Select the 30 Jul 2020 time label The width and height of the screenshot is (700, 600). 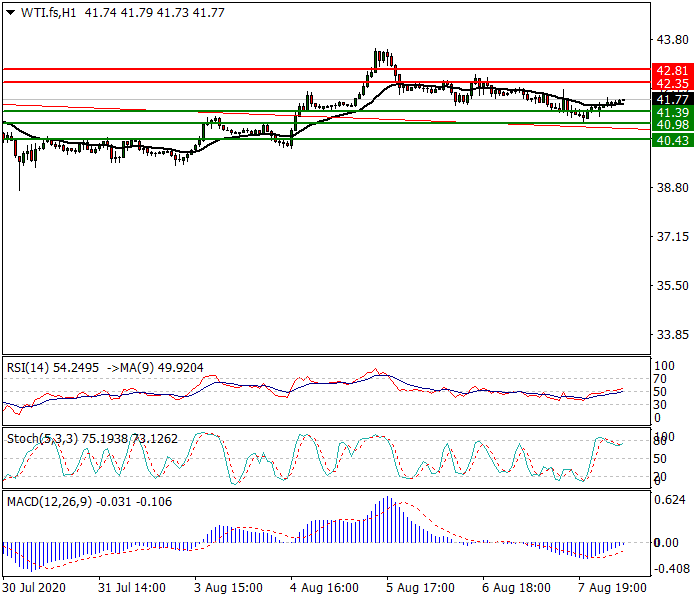point(34,588)
